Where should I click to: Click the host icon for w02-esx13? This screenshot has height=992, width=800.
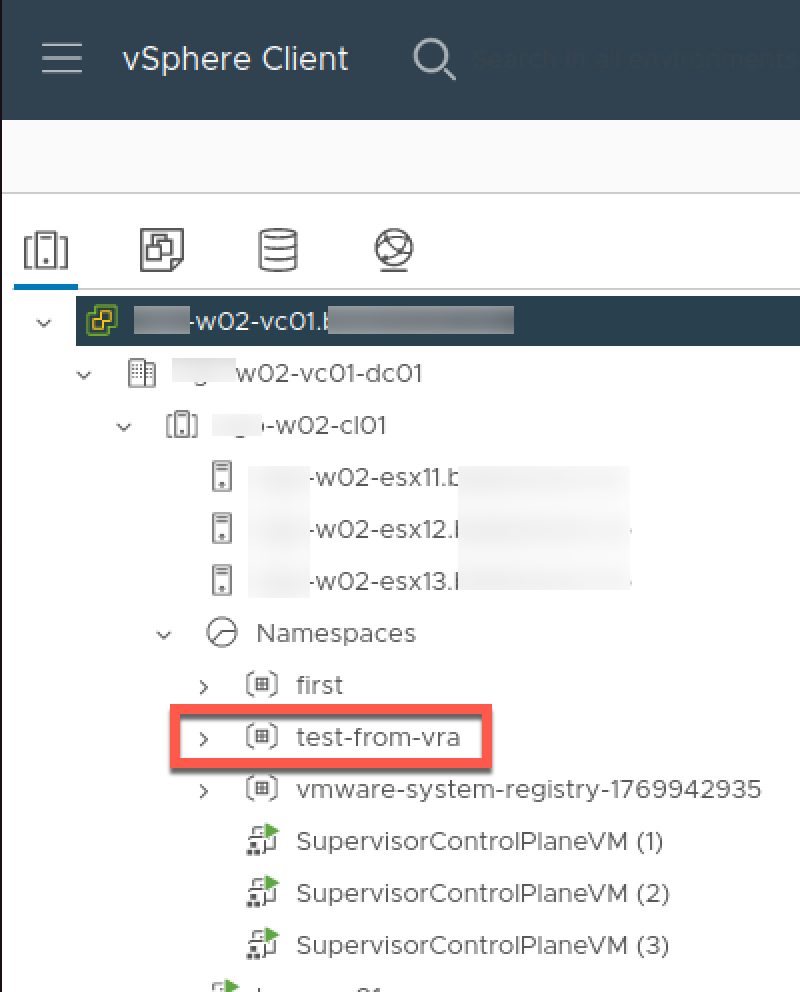click(222, 580)
